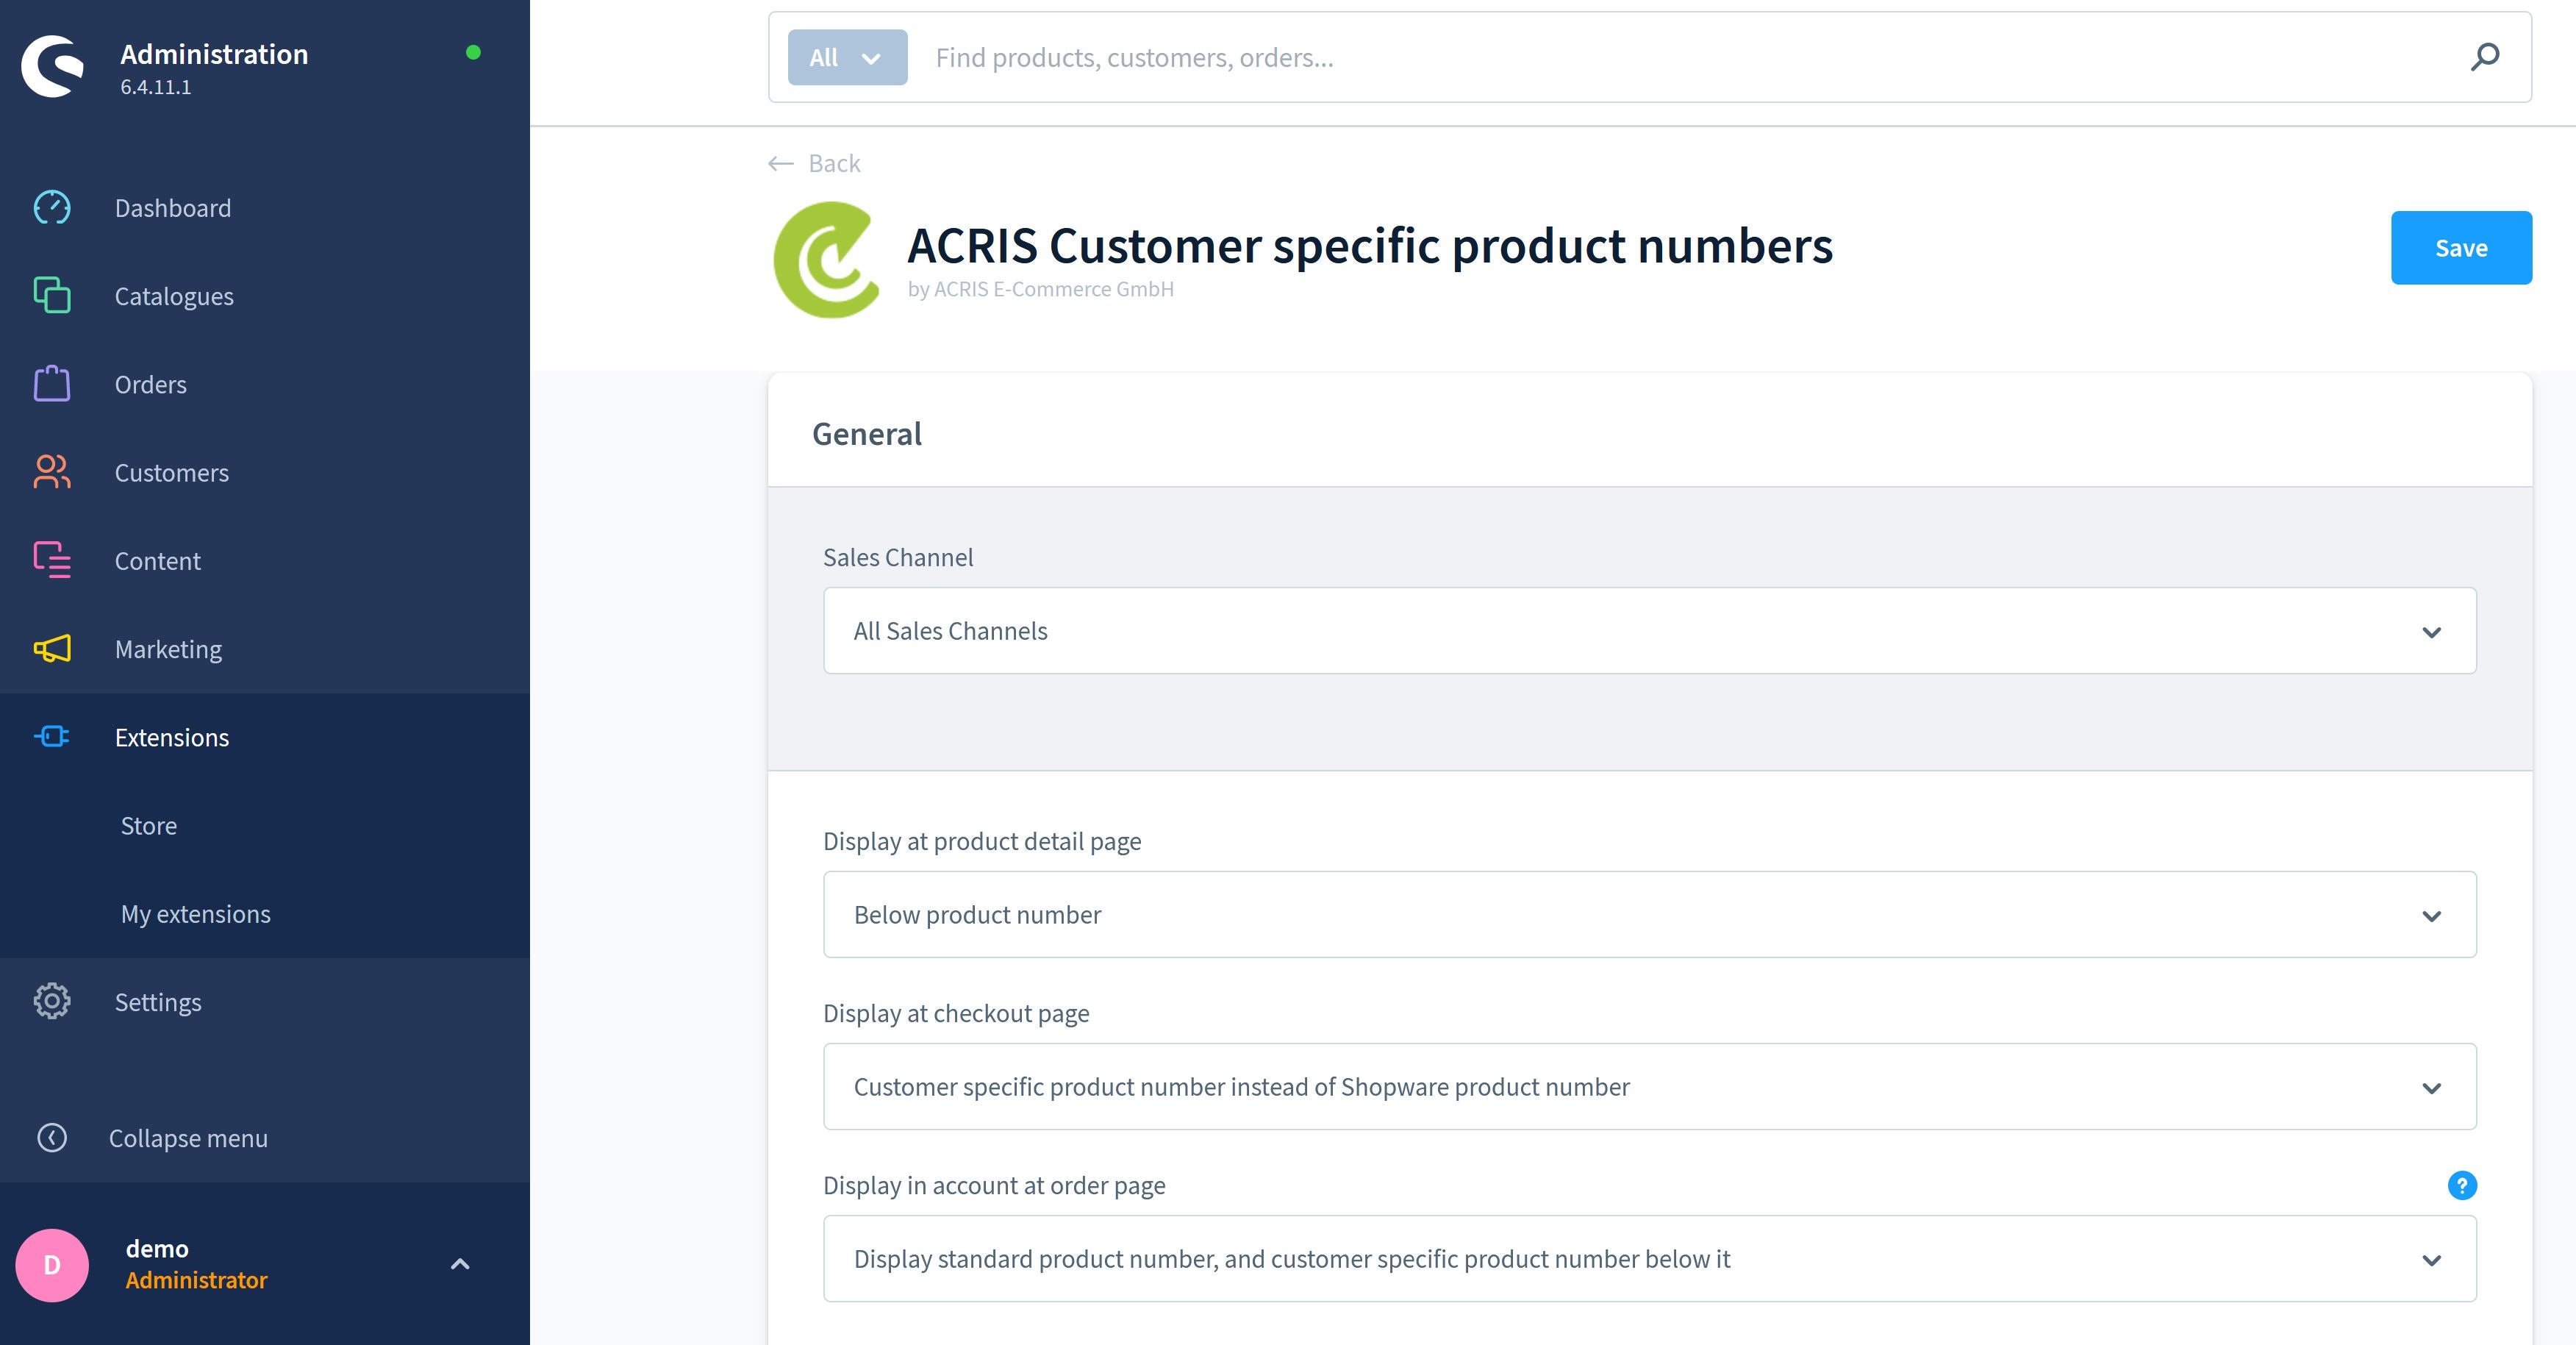Click the Marketing megaphone icon
The width and height of the screenshot is (2576, 1345).
52,649
